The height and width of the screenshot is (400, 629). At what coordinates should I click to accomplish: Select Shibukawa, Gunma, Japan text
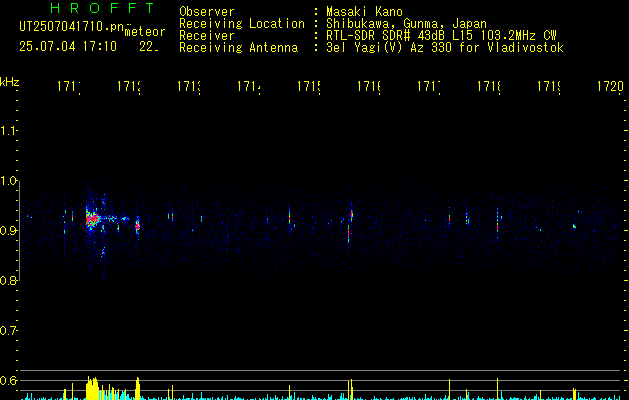tap(406, 24)
